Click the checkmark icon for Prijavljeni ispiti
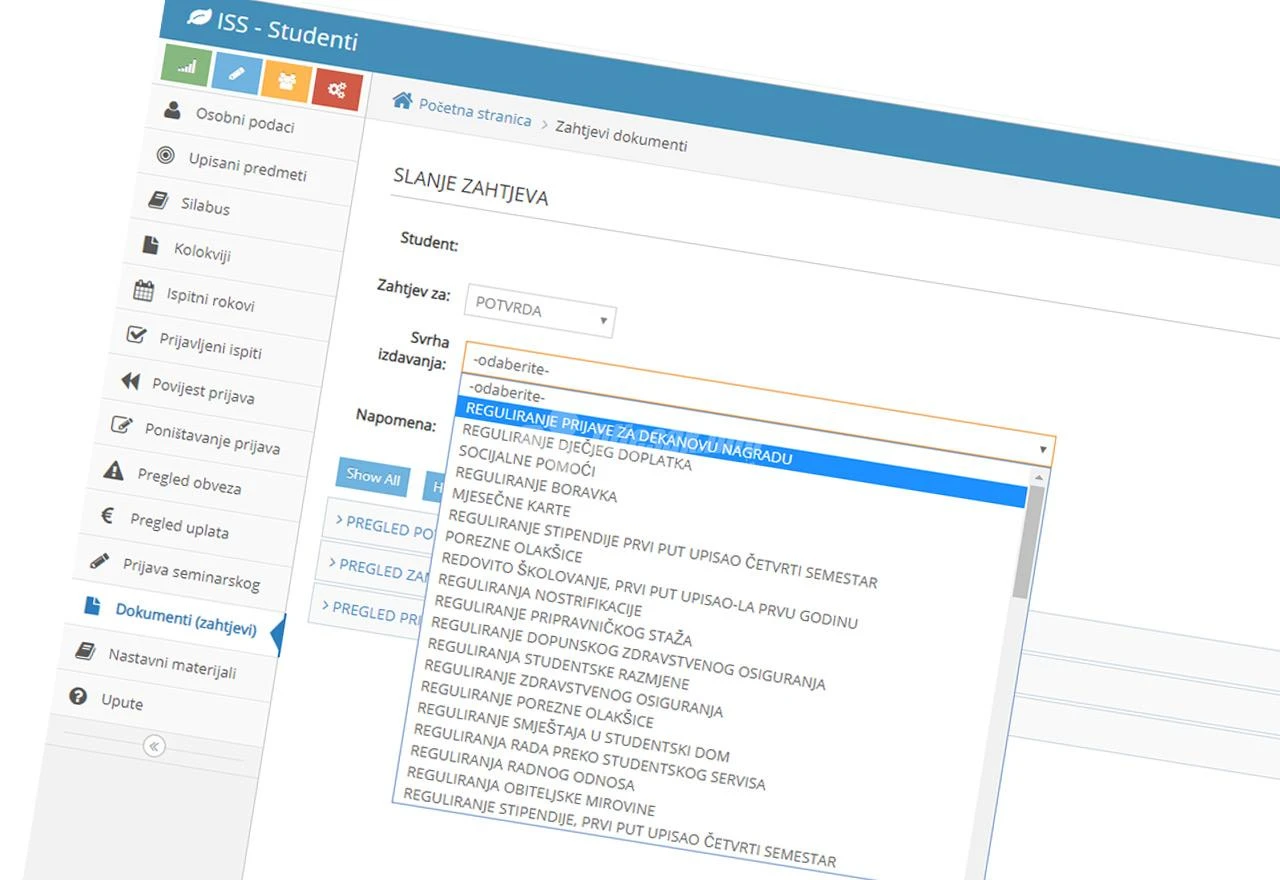Screen dimensions: 1280x880 (x=137, y=335)
